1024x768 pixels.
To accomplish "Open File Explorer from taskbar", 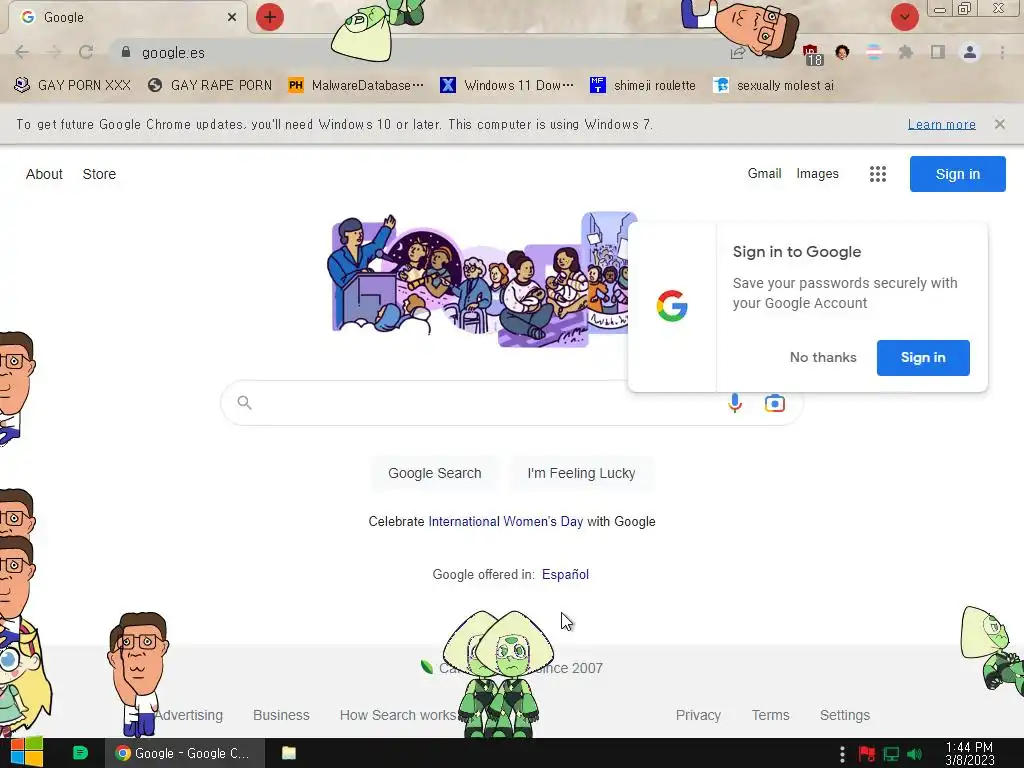I will click(289, 753).
